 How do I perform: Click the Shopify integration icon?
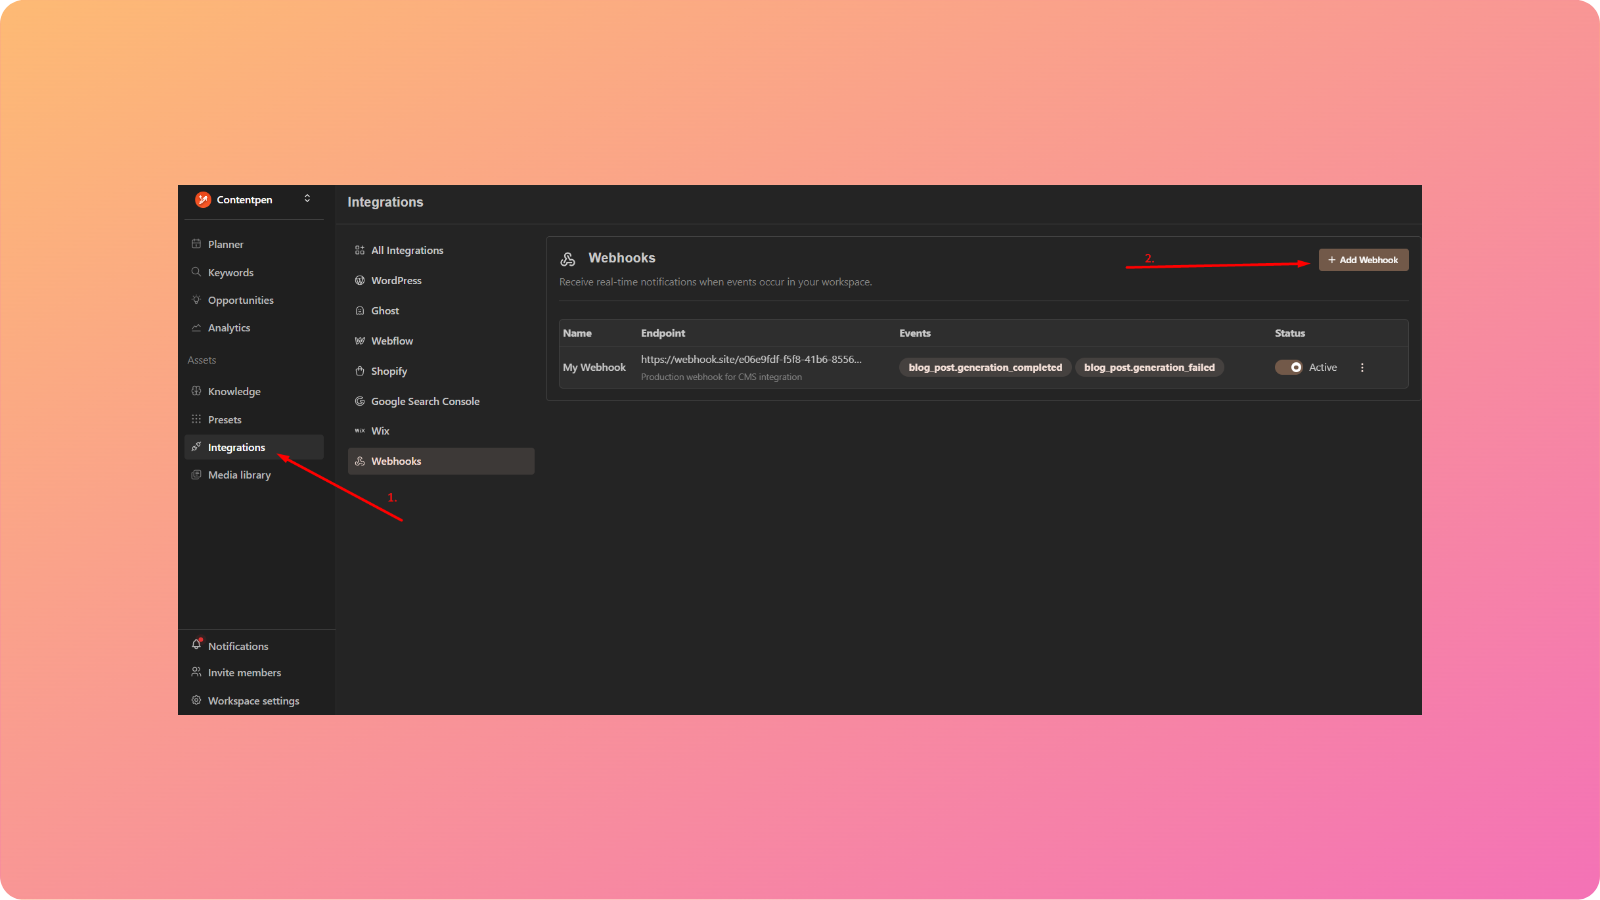click(361, 370)
